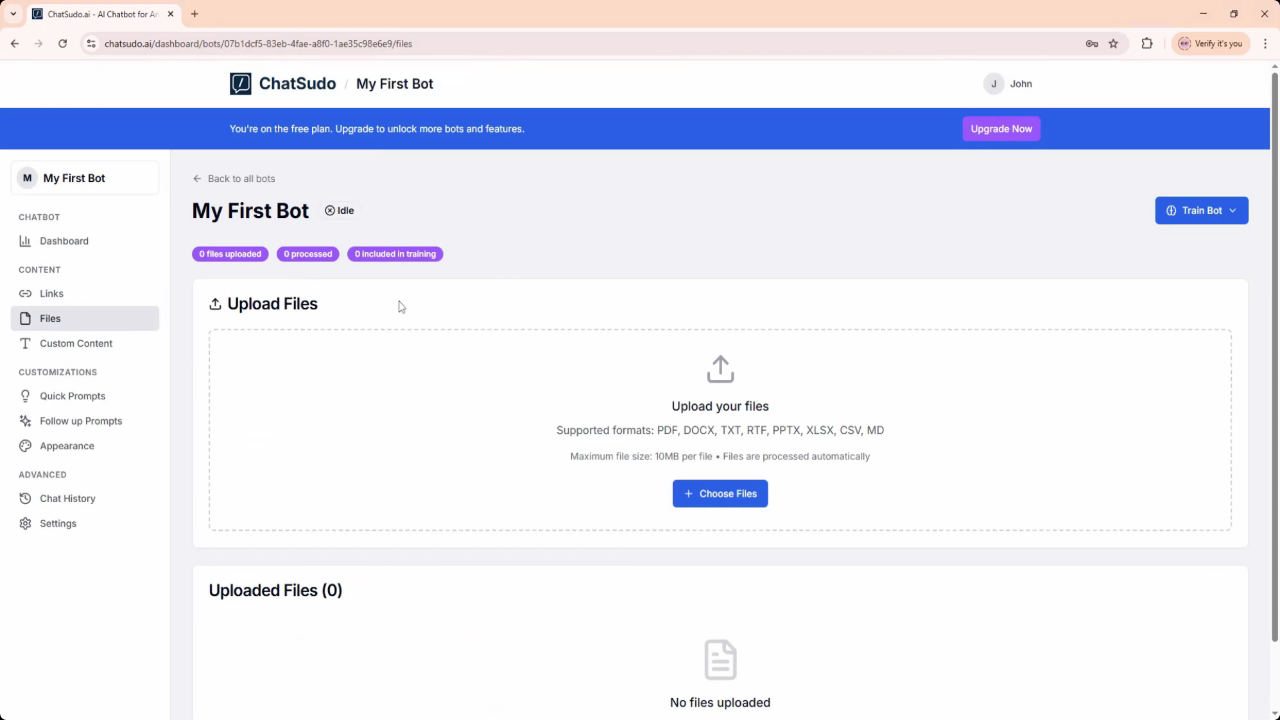Image resolution: width=1280 pixels, height=720 pixels.
Task: Click the My First Bot breadcrumb
Action: click(394, 84)
